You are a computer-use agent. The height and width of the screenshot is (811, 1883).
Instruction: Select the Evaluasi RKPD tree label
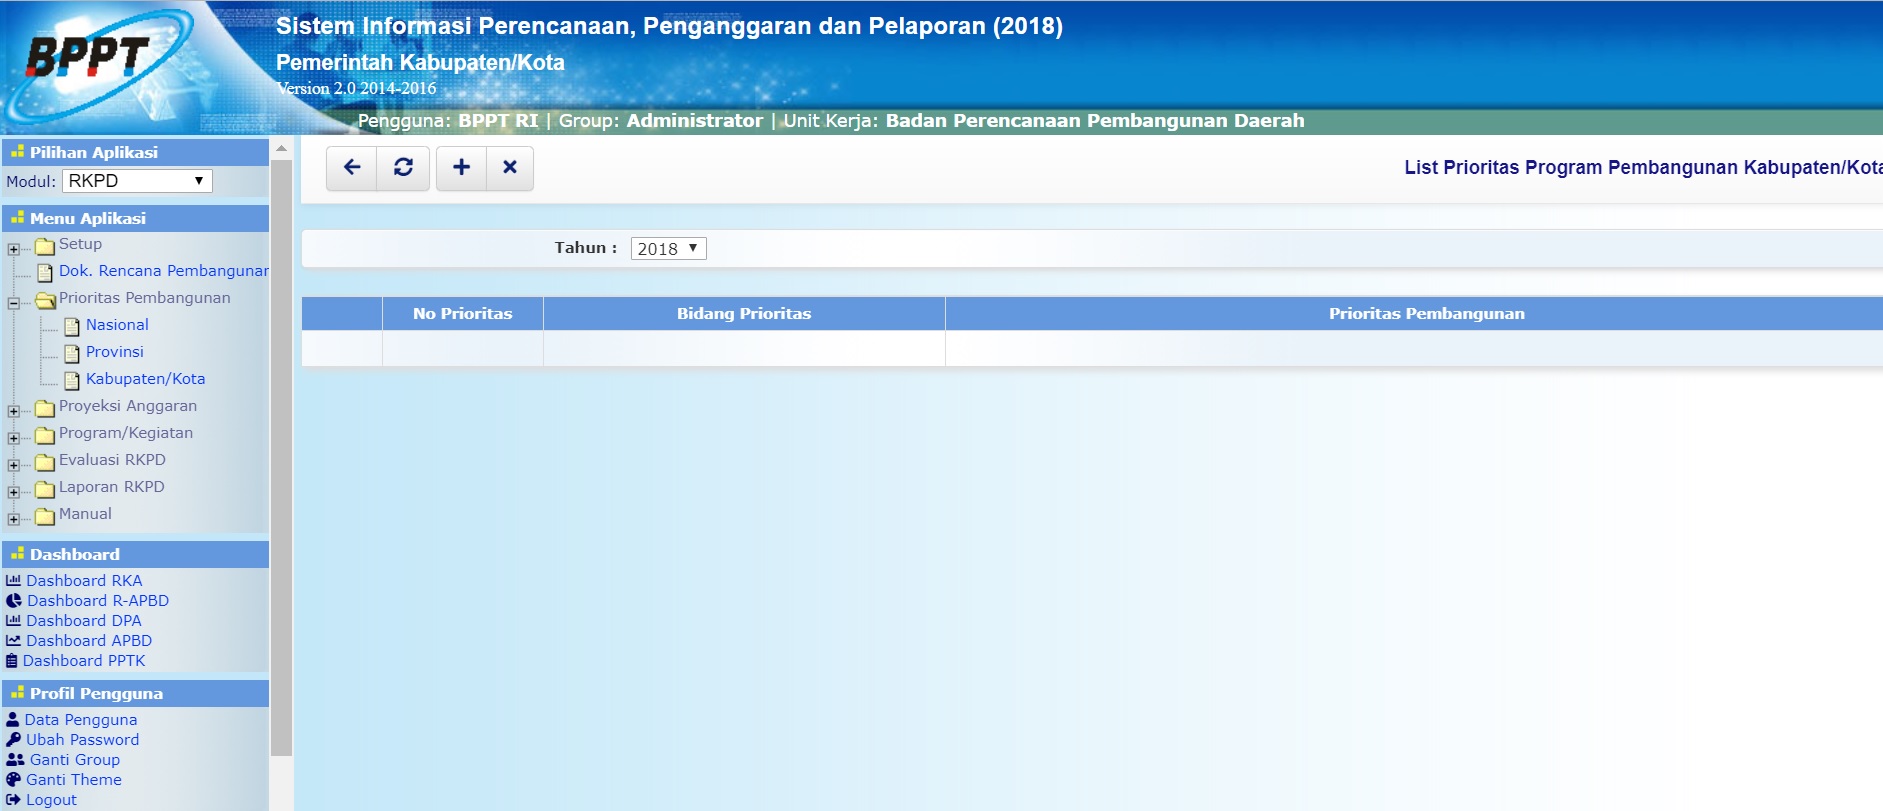[x=112, y=460]
